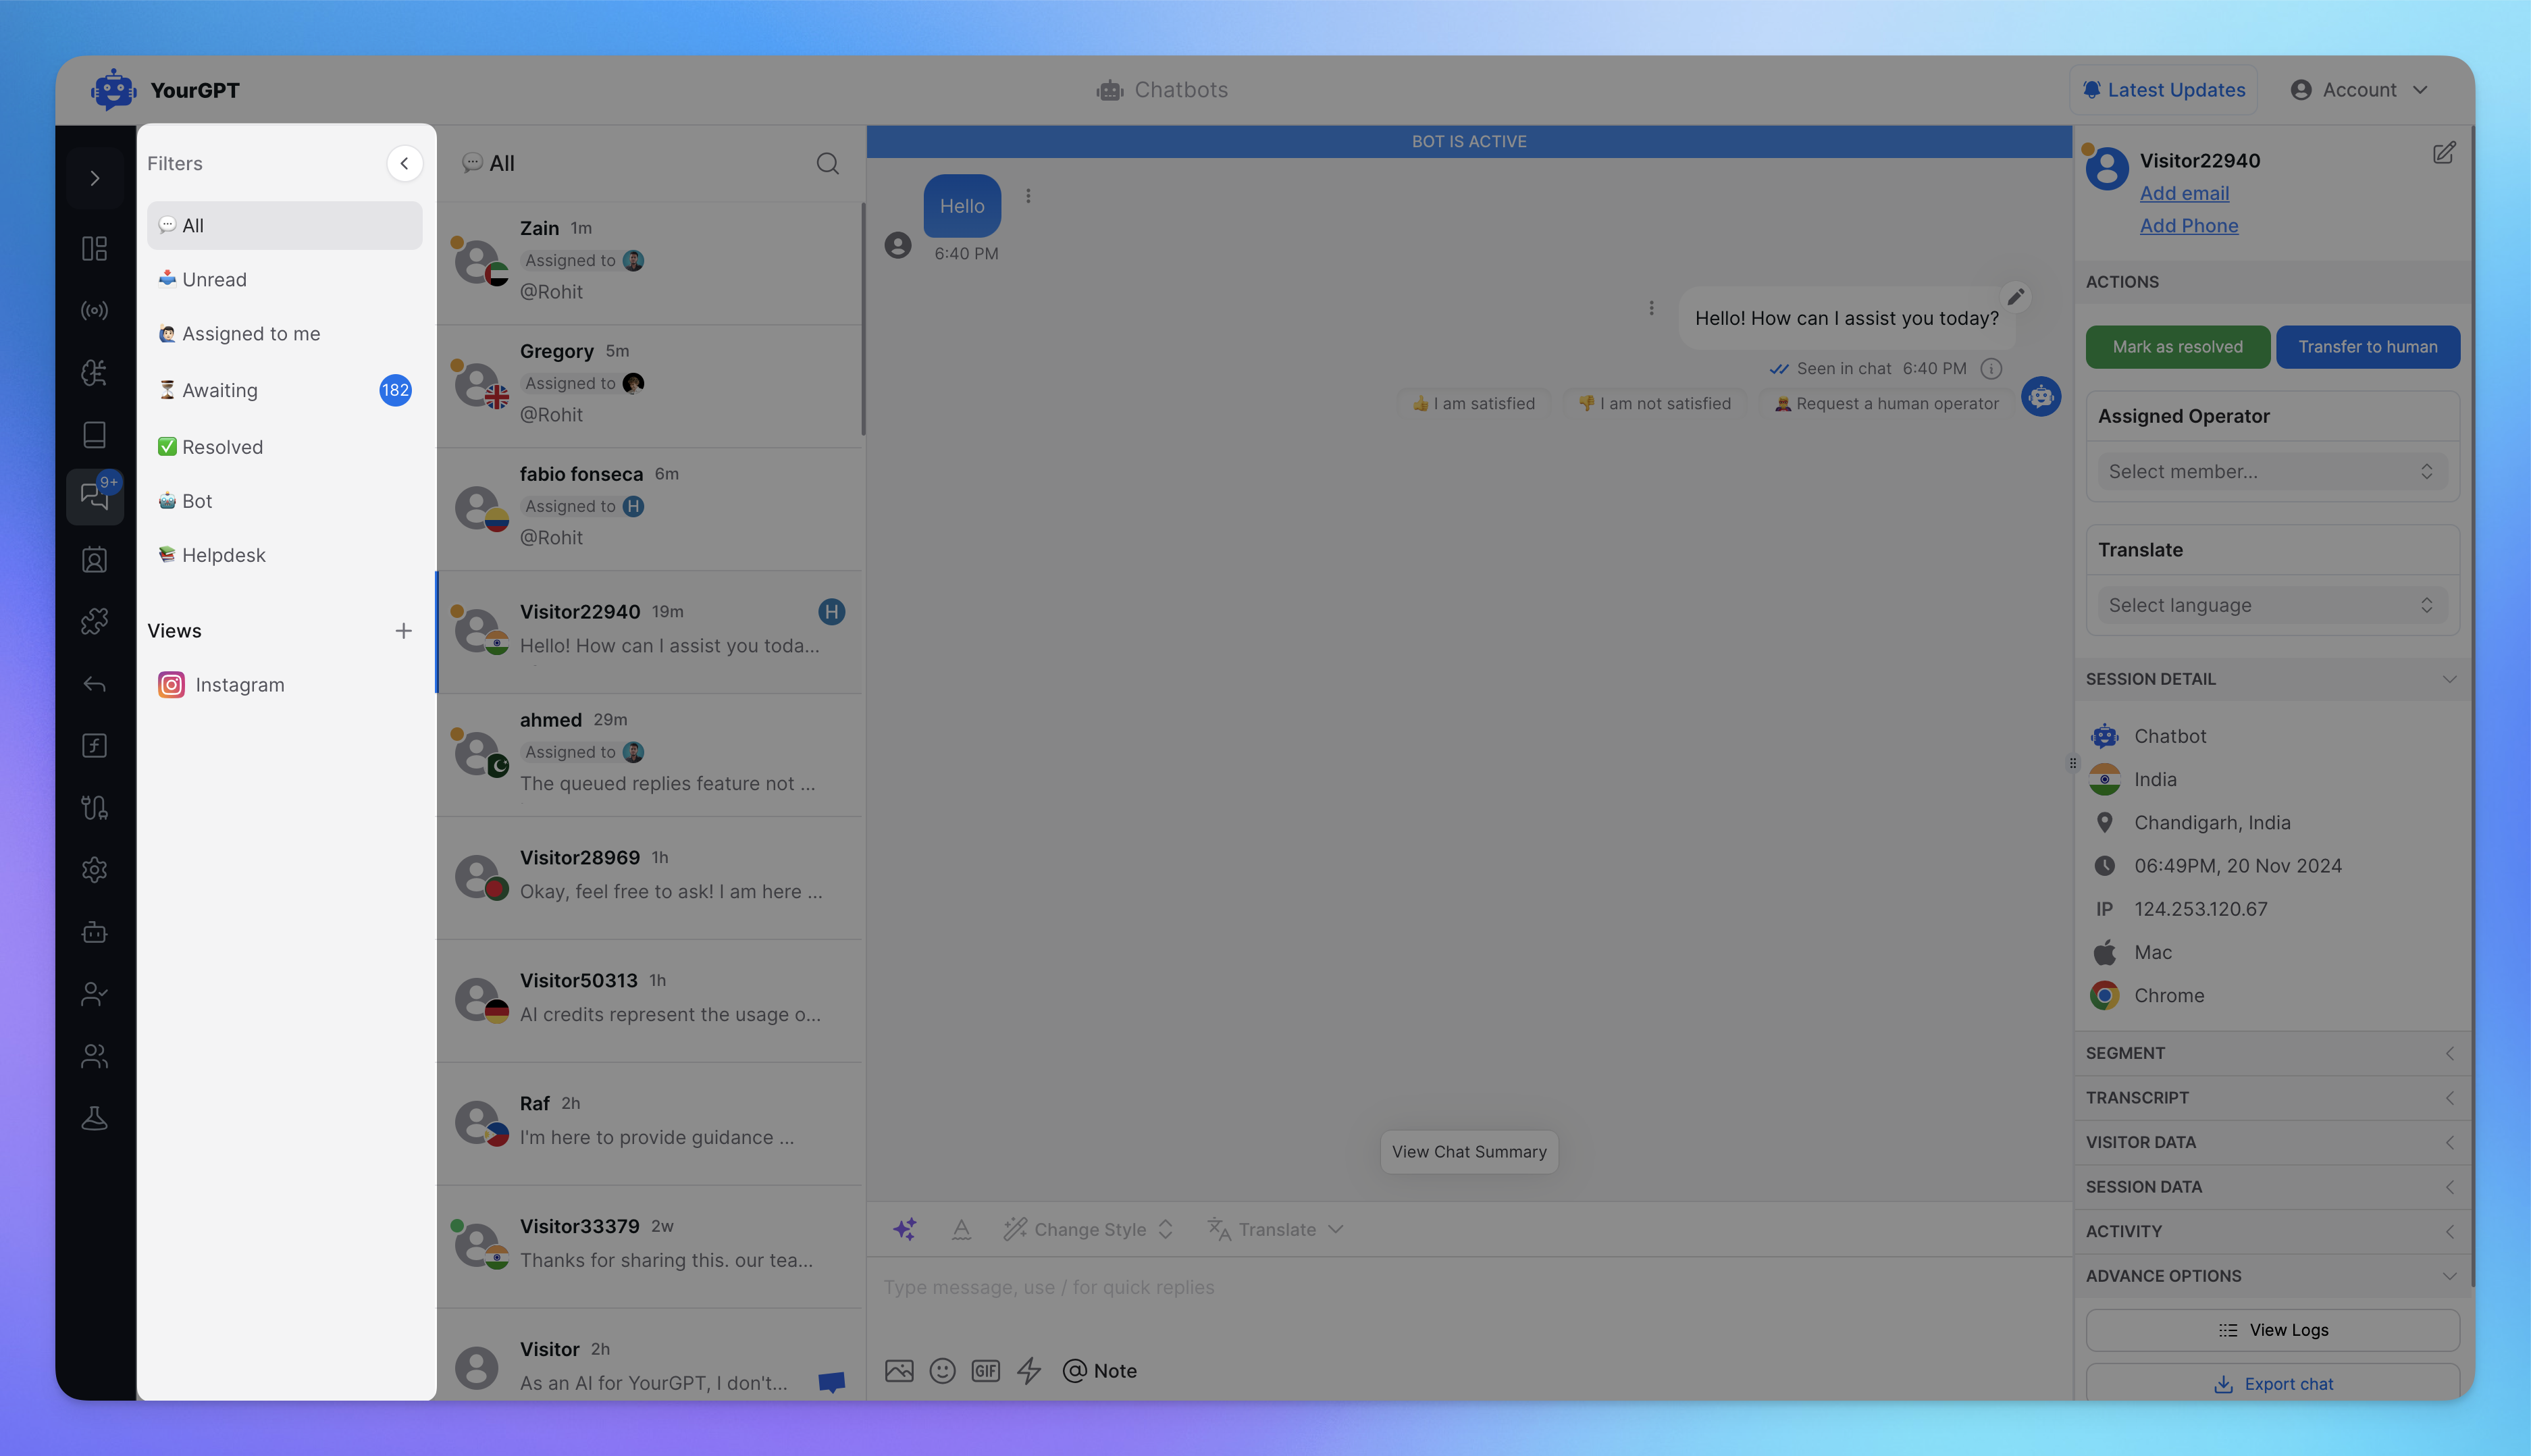Image resolution: width=2531 pixels, height=1456 pixels.
Task: Click Mark as resolved button
Action: click(2177, 347)
